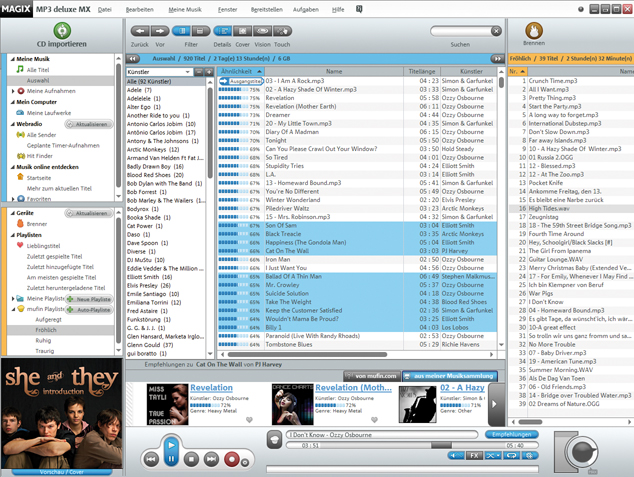Click Aktualisieren button next to Geräte
The width and height of the screenshot is (634, 477).
88,213
